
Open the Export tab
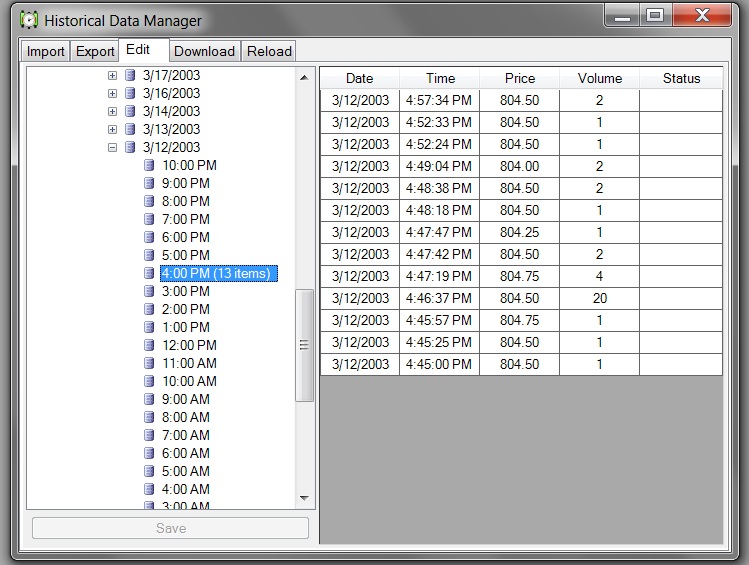95,51
